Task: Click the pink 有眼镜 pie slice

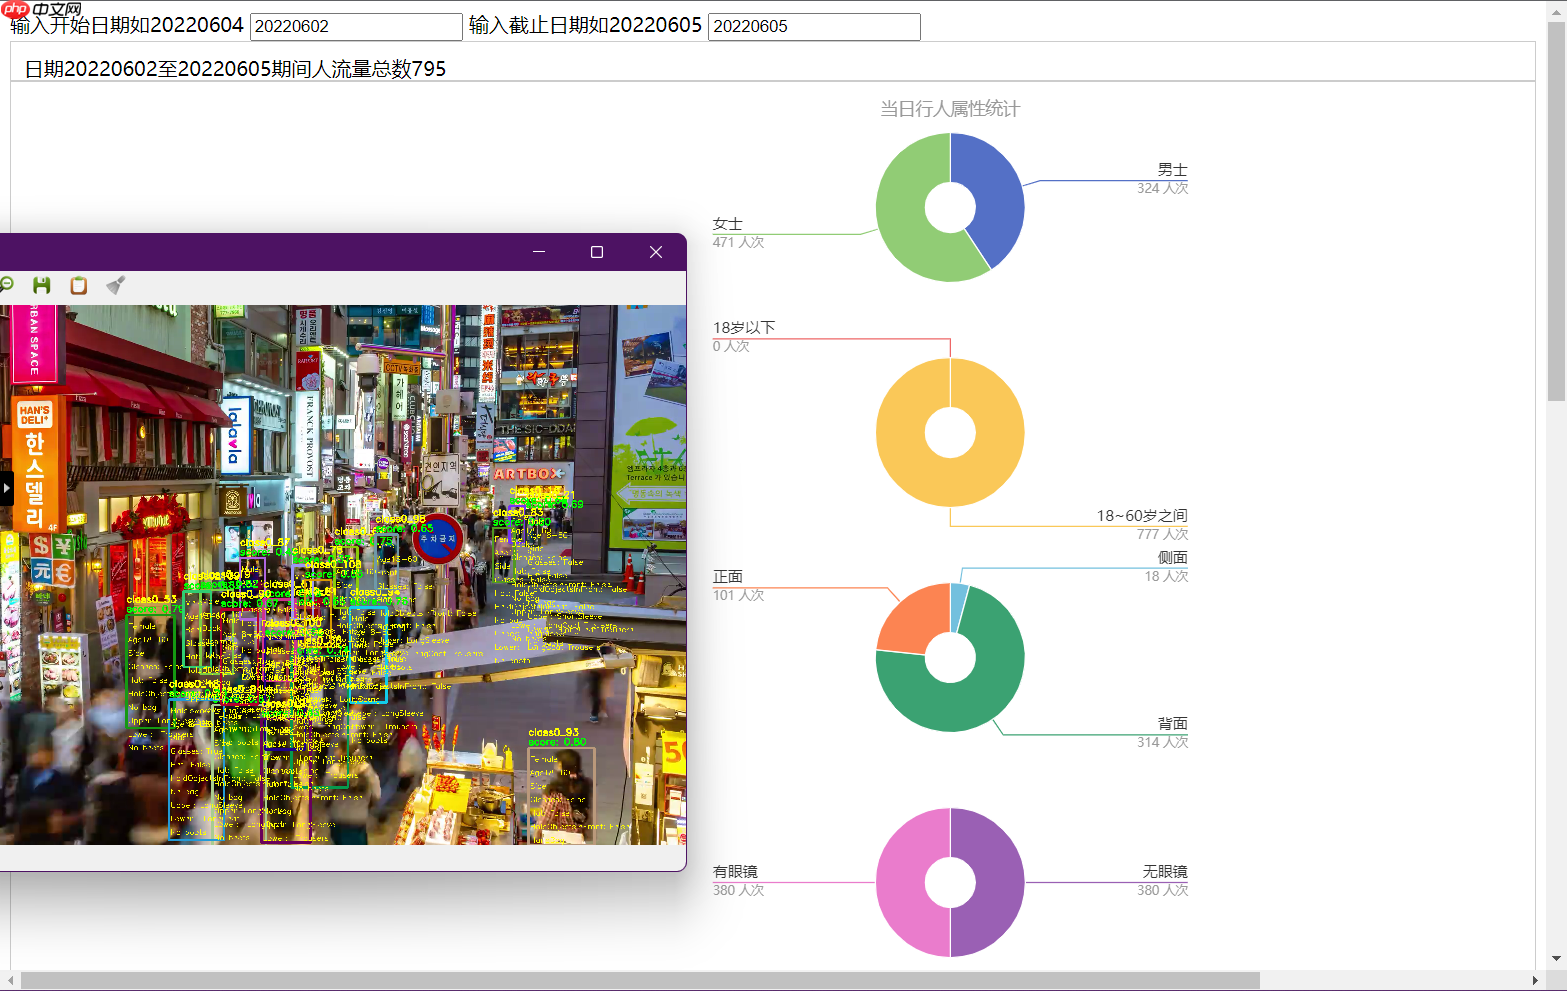Action: coord(905,883)
